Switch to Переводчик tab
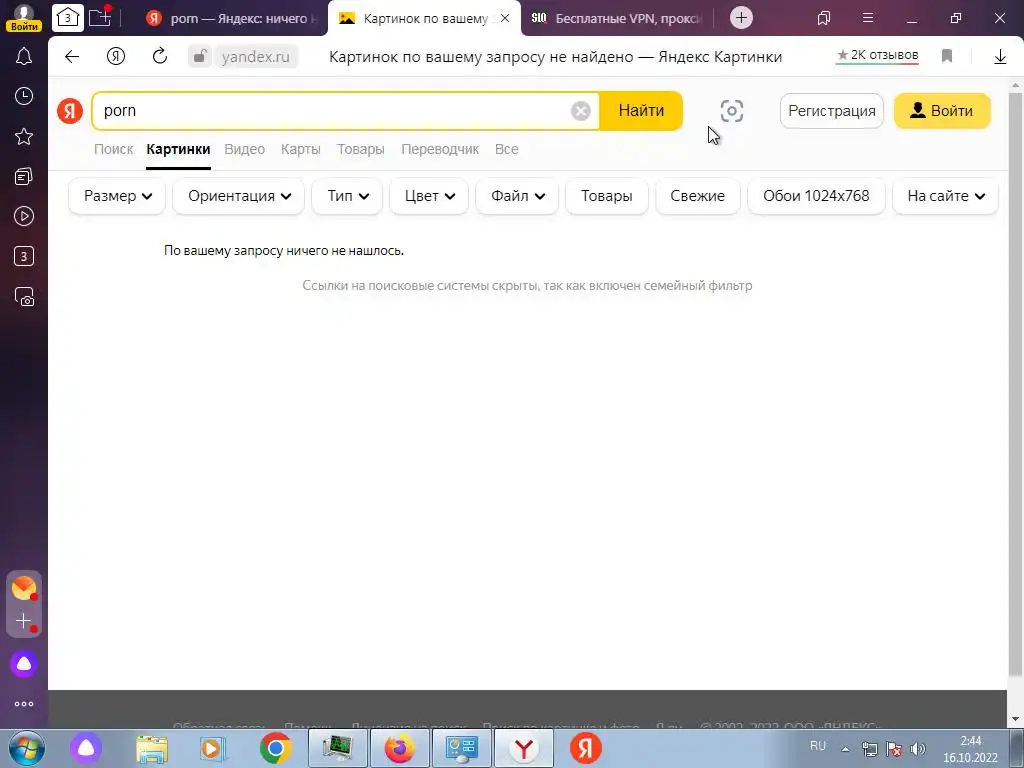 pos(440,150)
